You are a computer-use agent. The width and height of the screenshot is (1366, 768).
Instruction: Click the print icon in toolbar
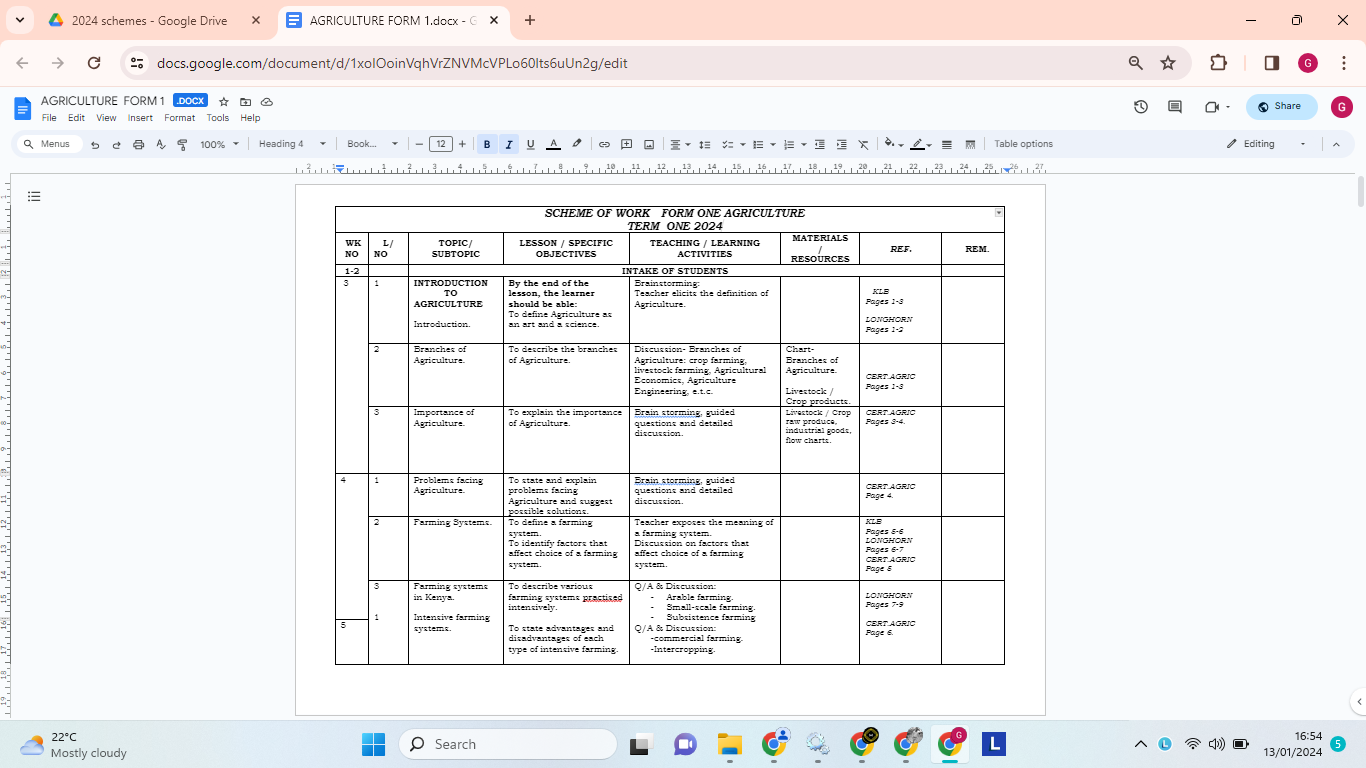click(x=139, y=144)
